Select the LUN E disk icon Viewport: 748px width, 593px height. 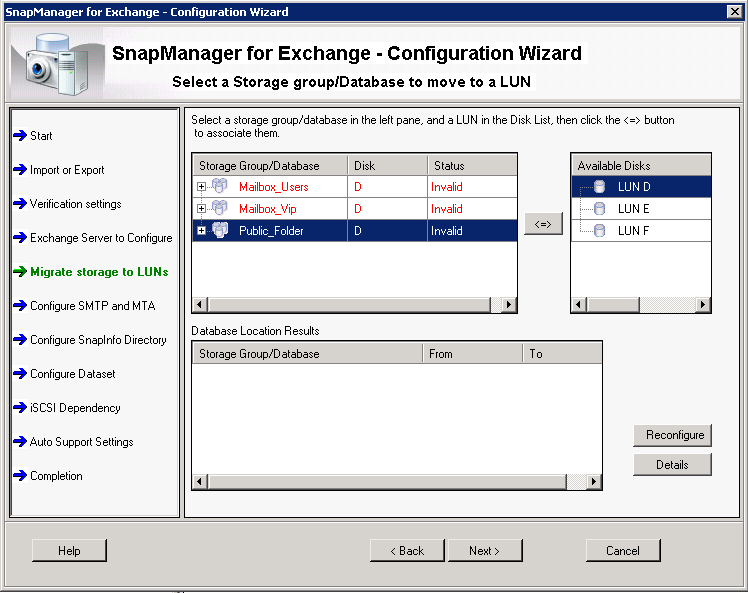599,209
